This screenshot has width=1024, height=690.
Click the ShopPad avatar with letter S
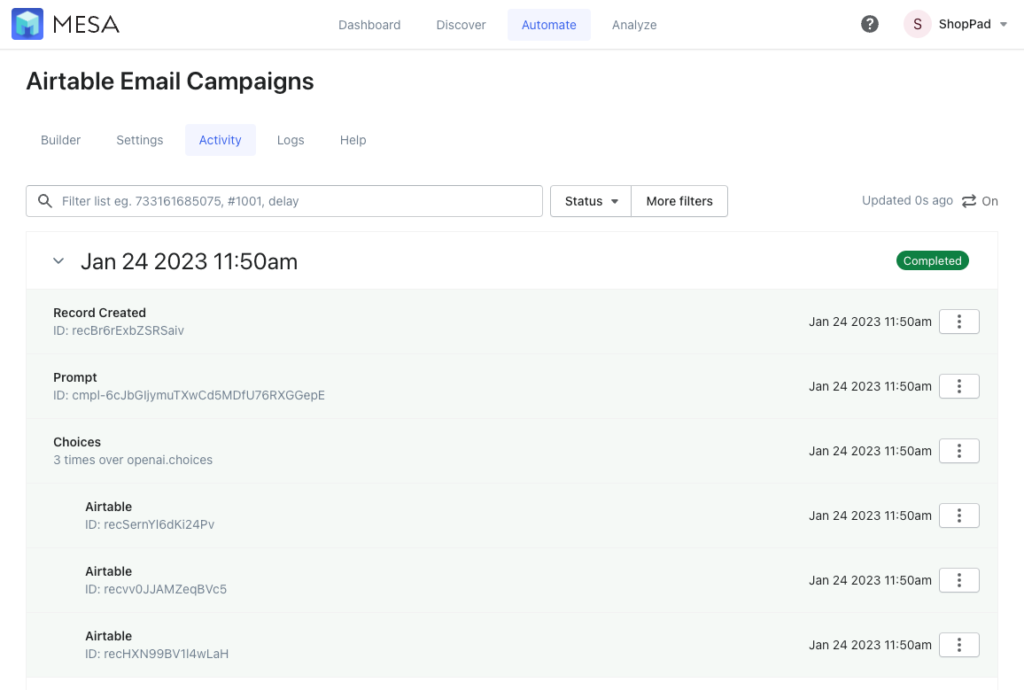point(917,24)
